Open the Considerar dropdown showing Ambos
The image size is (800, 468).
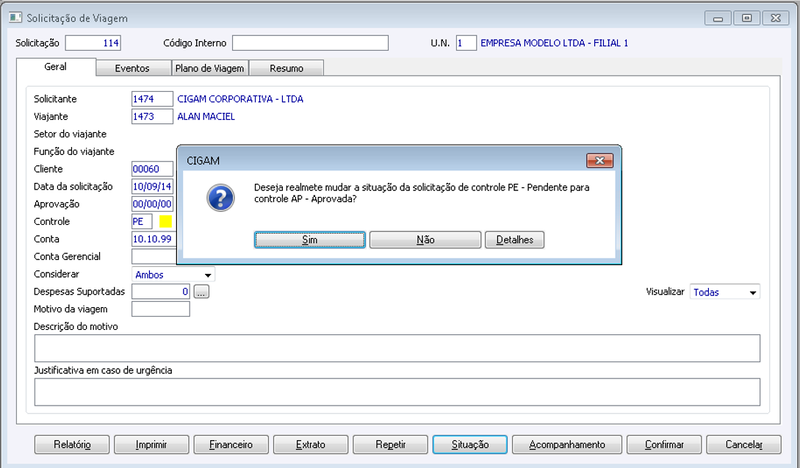173,275
